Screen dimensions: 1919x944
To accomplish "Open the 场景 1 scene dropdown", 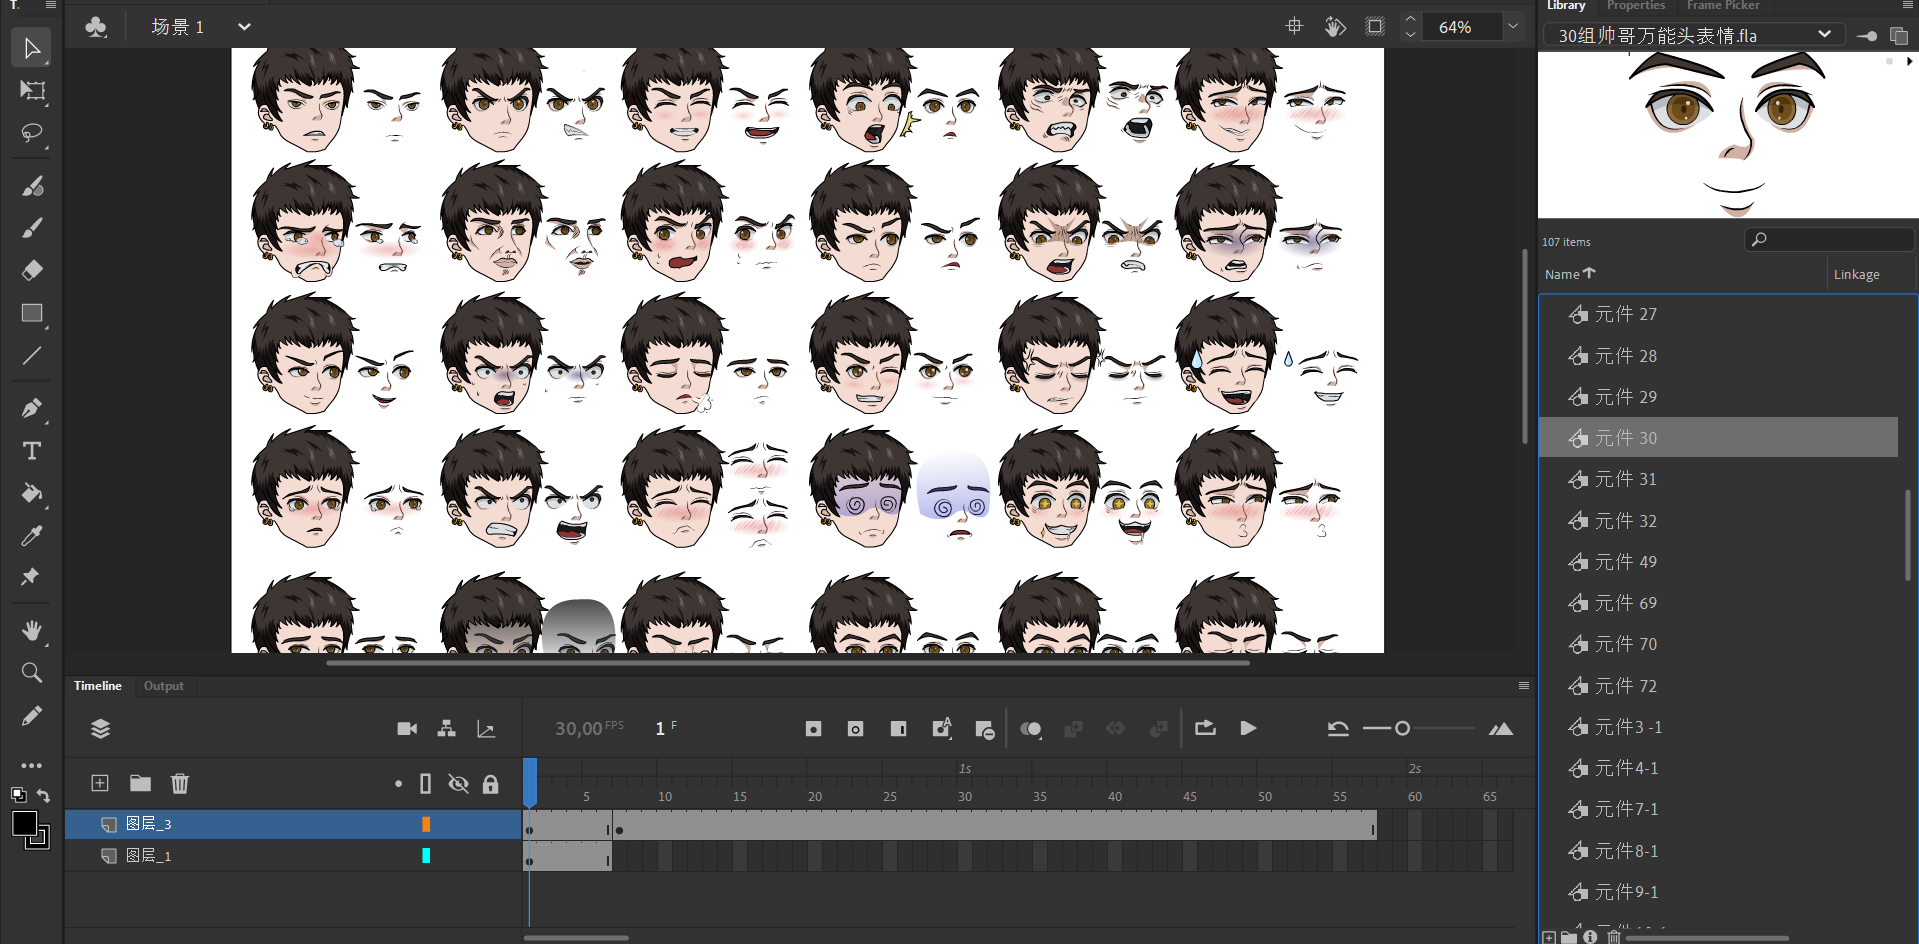I will click(244, 27).
